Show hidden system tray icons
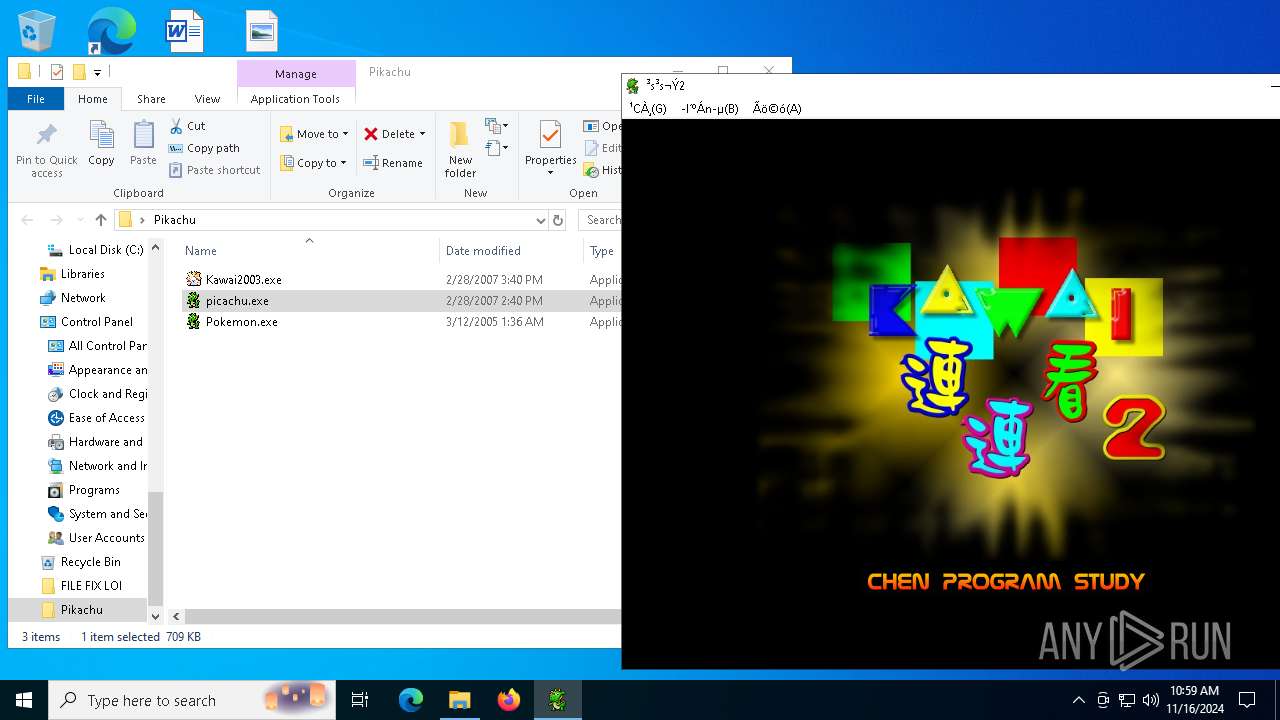1280x720 pixels. (x=1078, y=700)
